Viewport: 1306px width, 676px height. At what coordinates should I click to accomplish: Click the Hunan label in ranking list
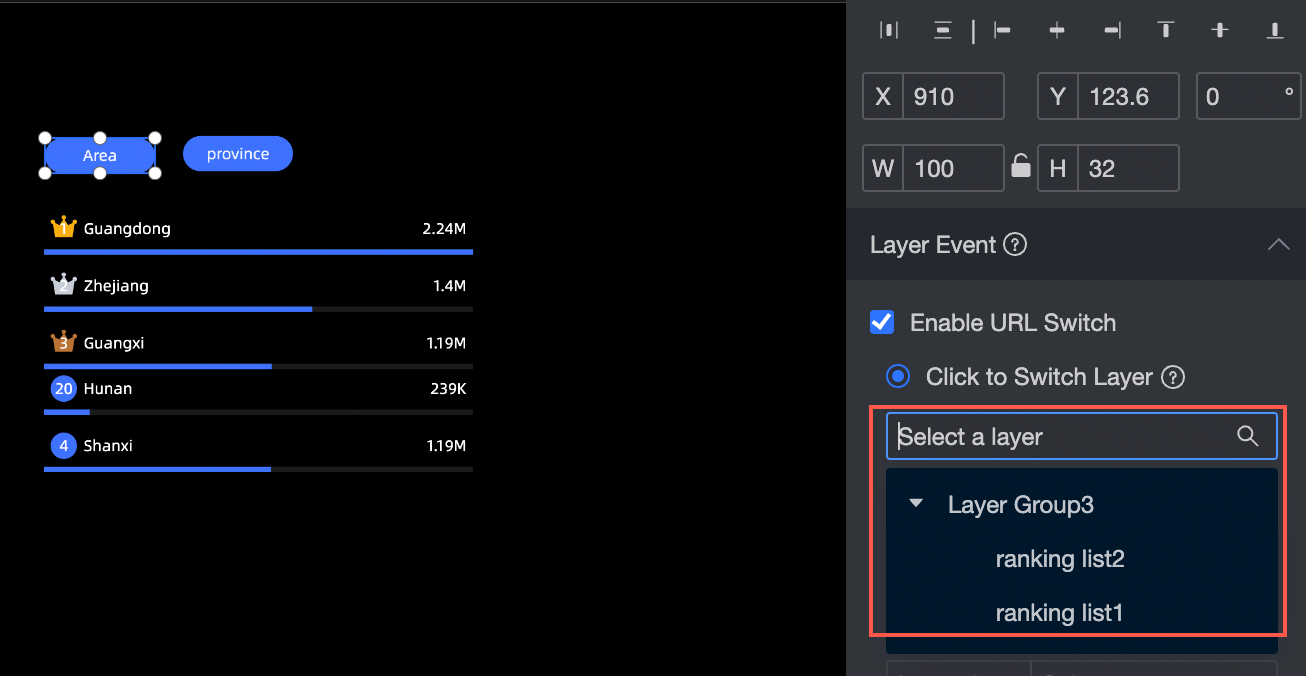click(108, 388)
